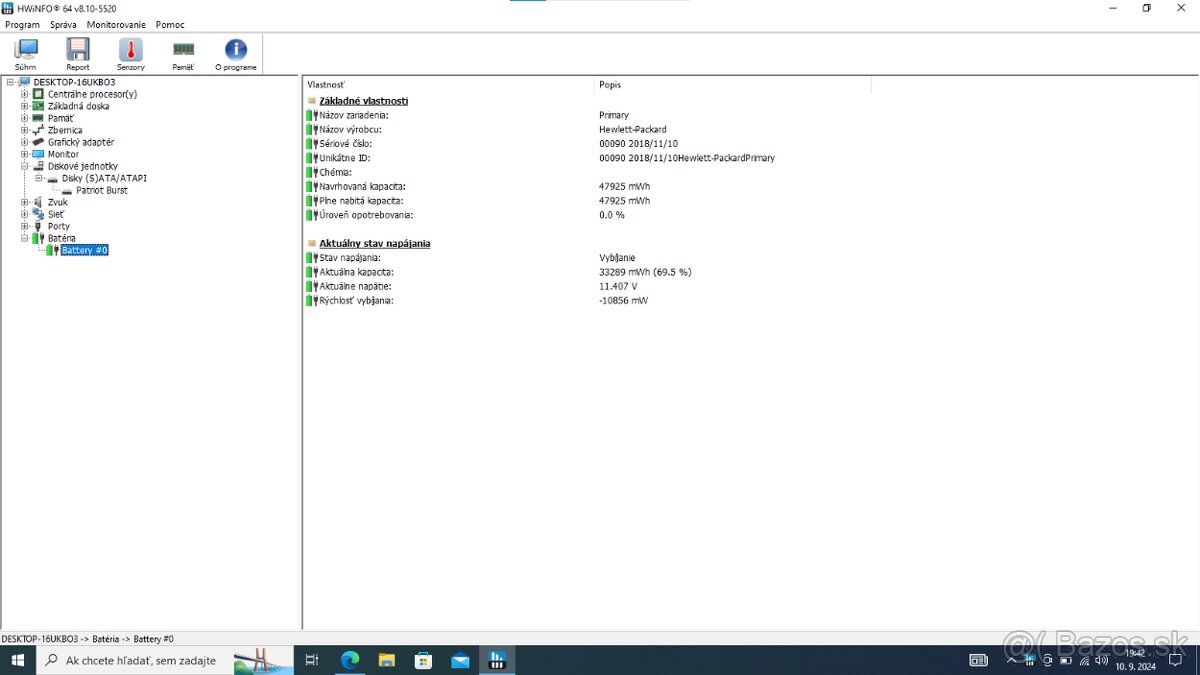Viewport: 1200px width, 675px height.
Task: Open the Wi-Fi icon in system tray
Action: 1085,660
